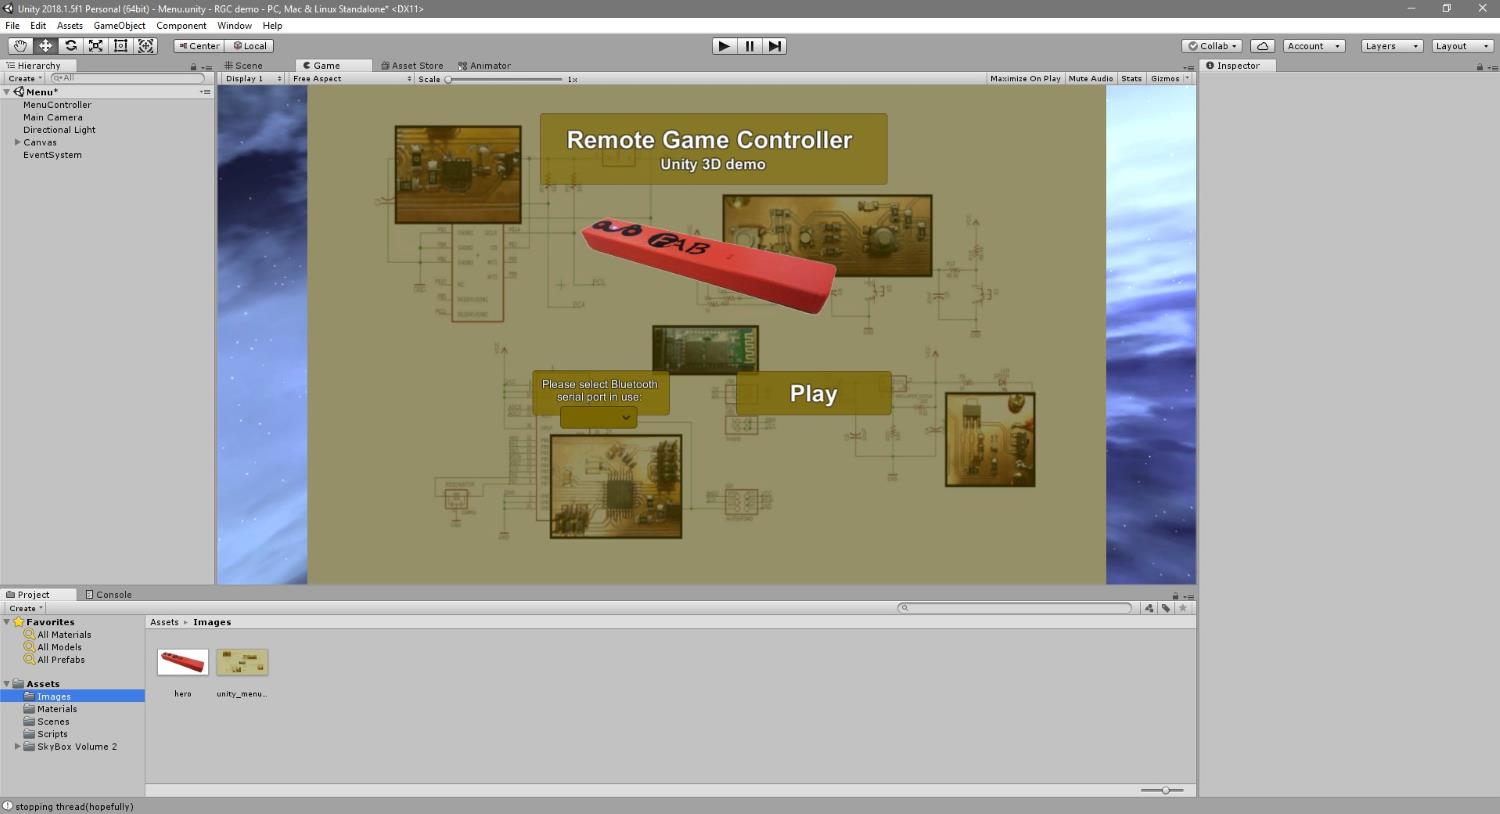Screen dimensions: 1500x814
Task: Open Hierarchy Create button
Action: (25, 79)
